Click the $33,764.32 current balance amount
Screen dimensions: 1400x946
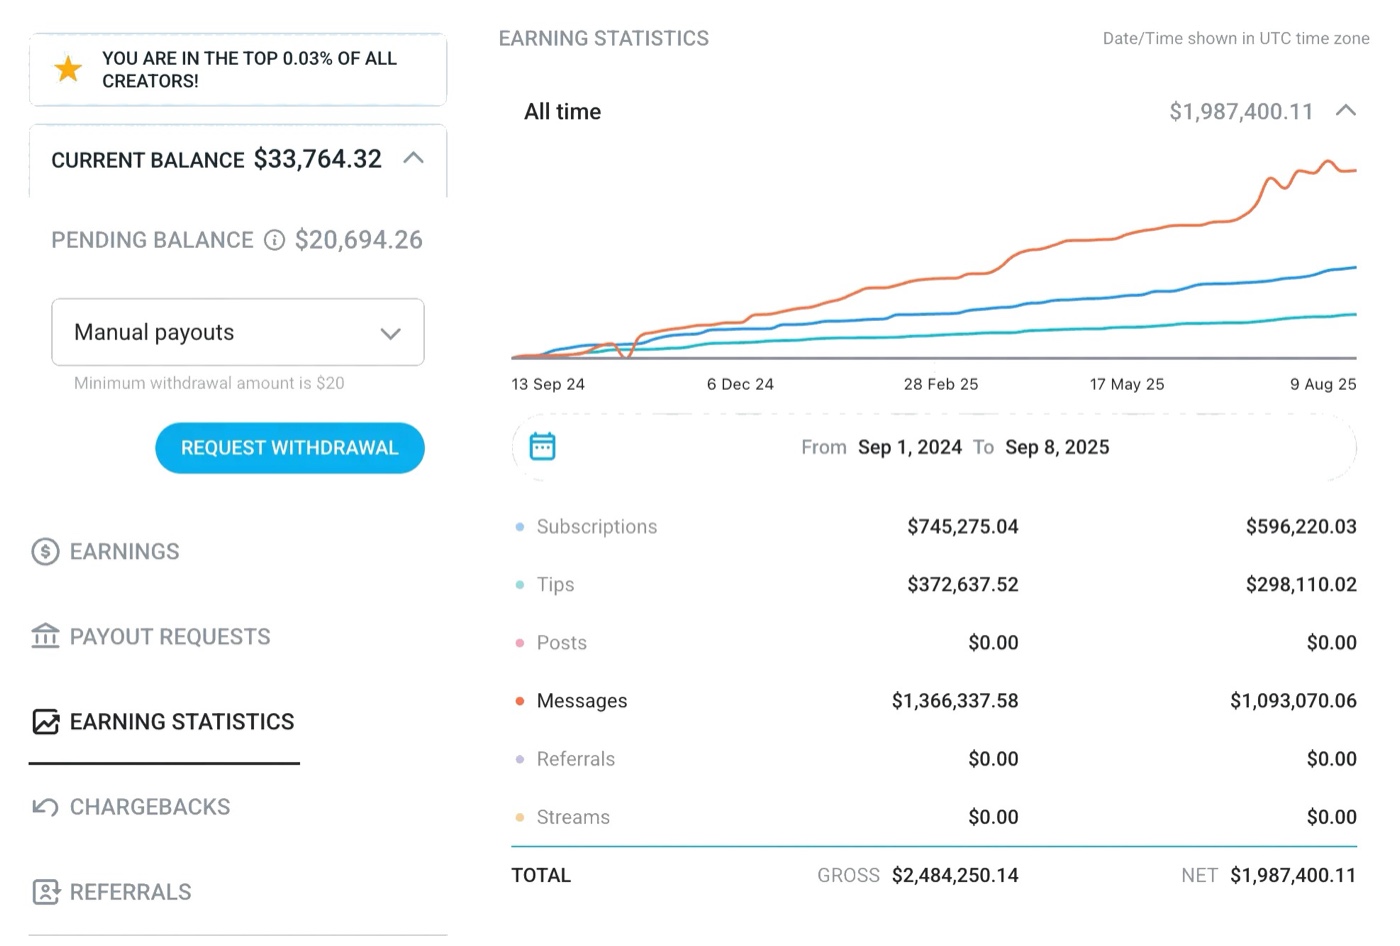[x=318, y=159]
